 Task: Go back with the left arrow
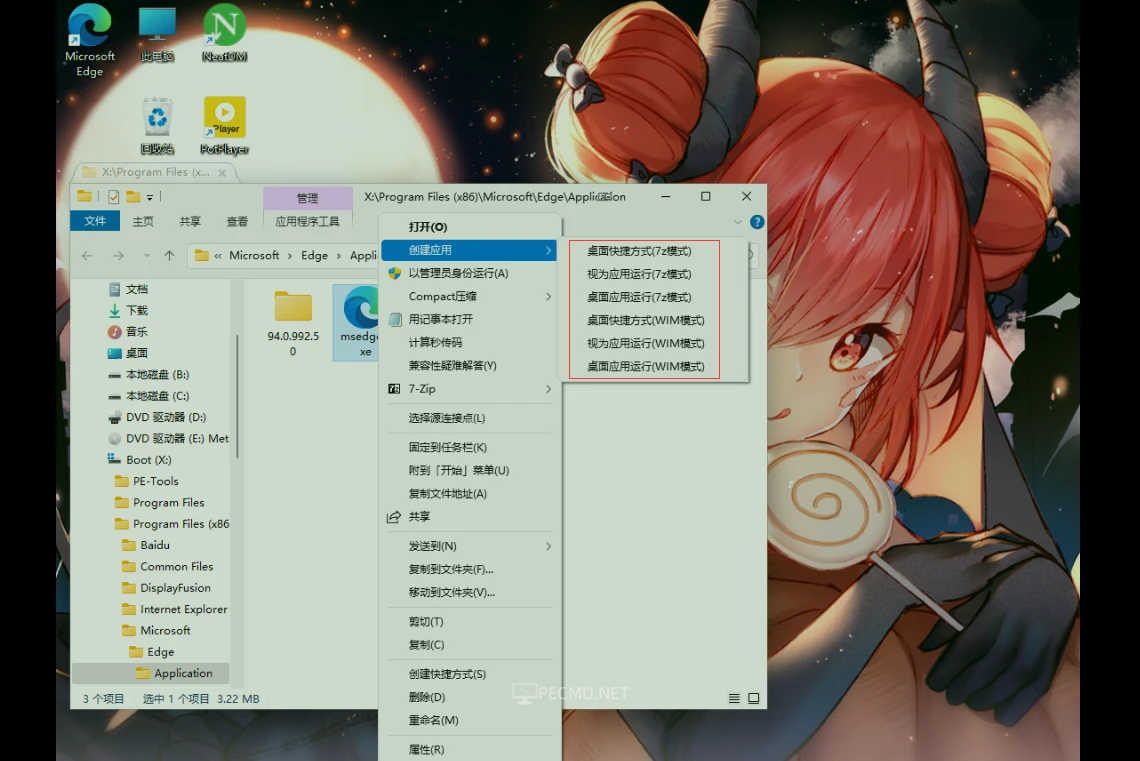tap(87, 256)
